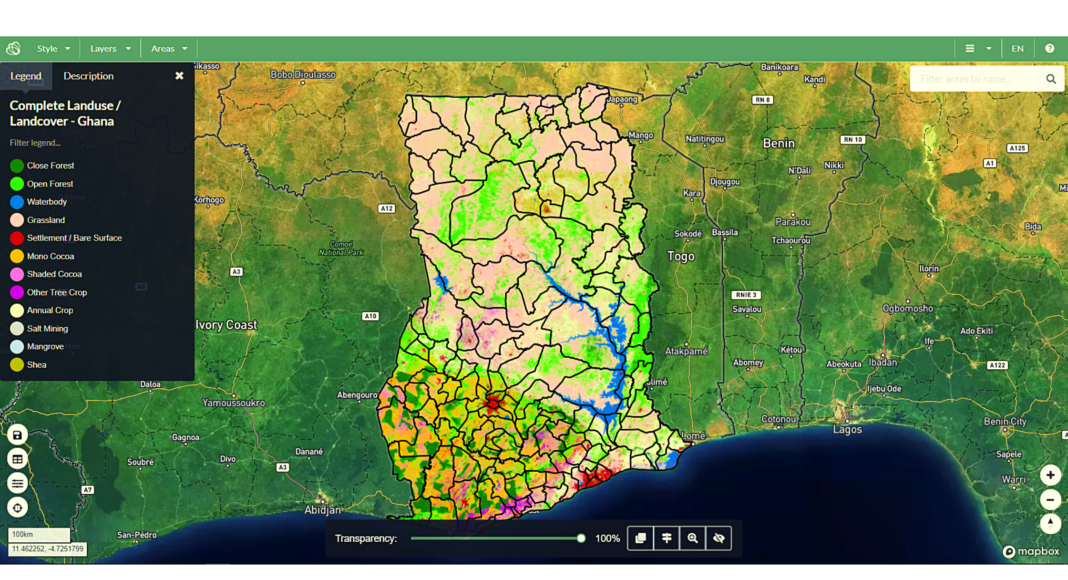1068x580 pixels.
Task: Zoom out with the minus button
Action: coord(1050,500)
